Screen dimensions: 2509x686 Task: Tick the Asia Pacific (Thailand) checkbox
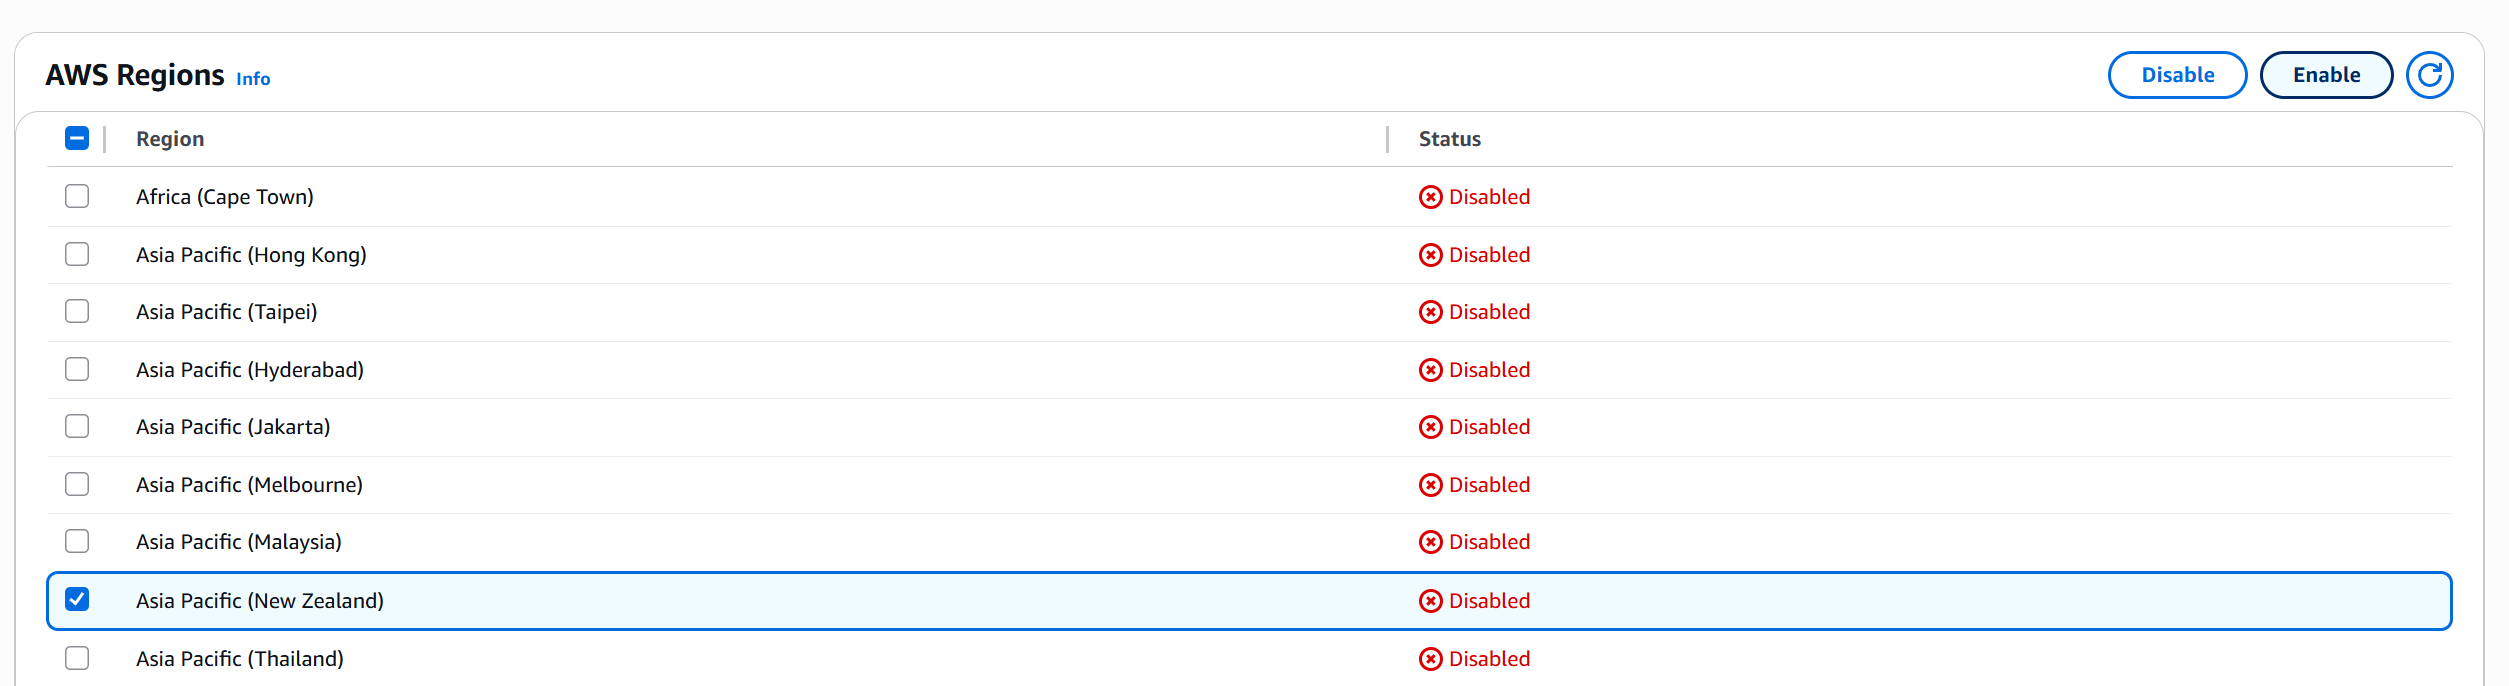pos(77,658)
